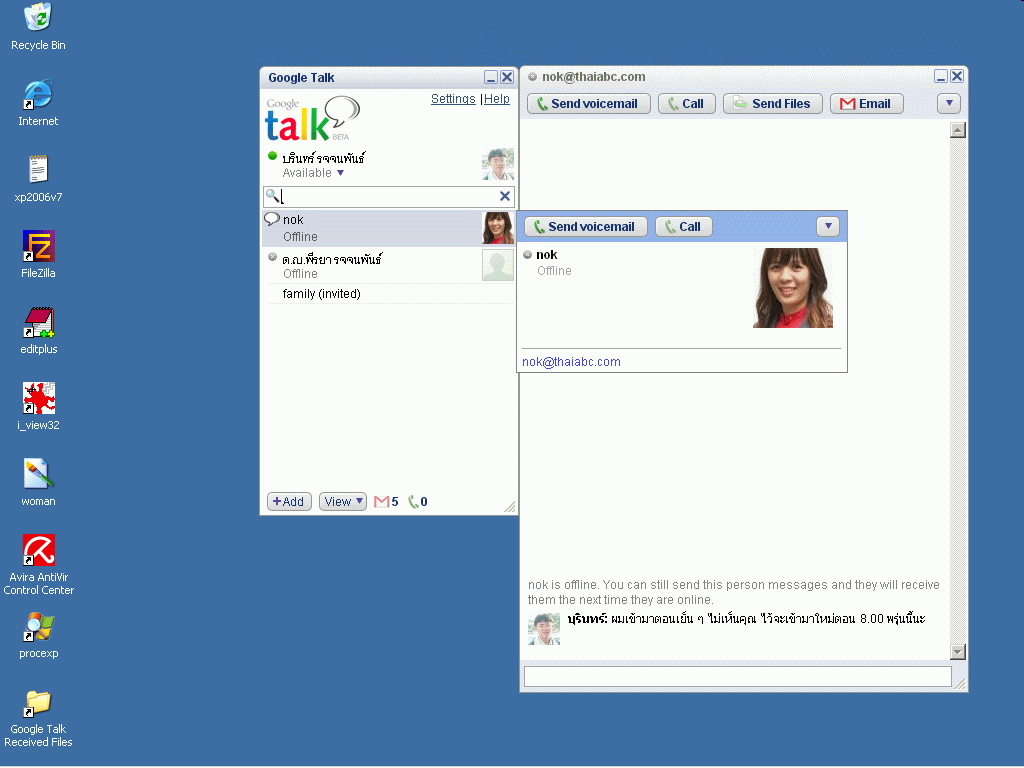Open the procexp desktop shortcut
The width and height of the screenshot is (1024, 768).
(x=38, y=627)
